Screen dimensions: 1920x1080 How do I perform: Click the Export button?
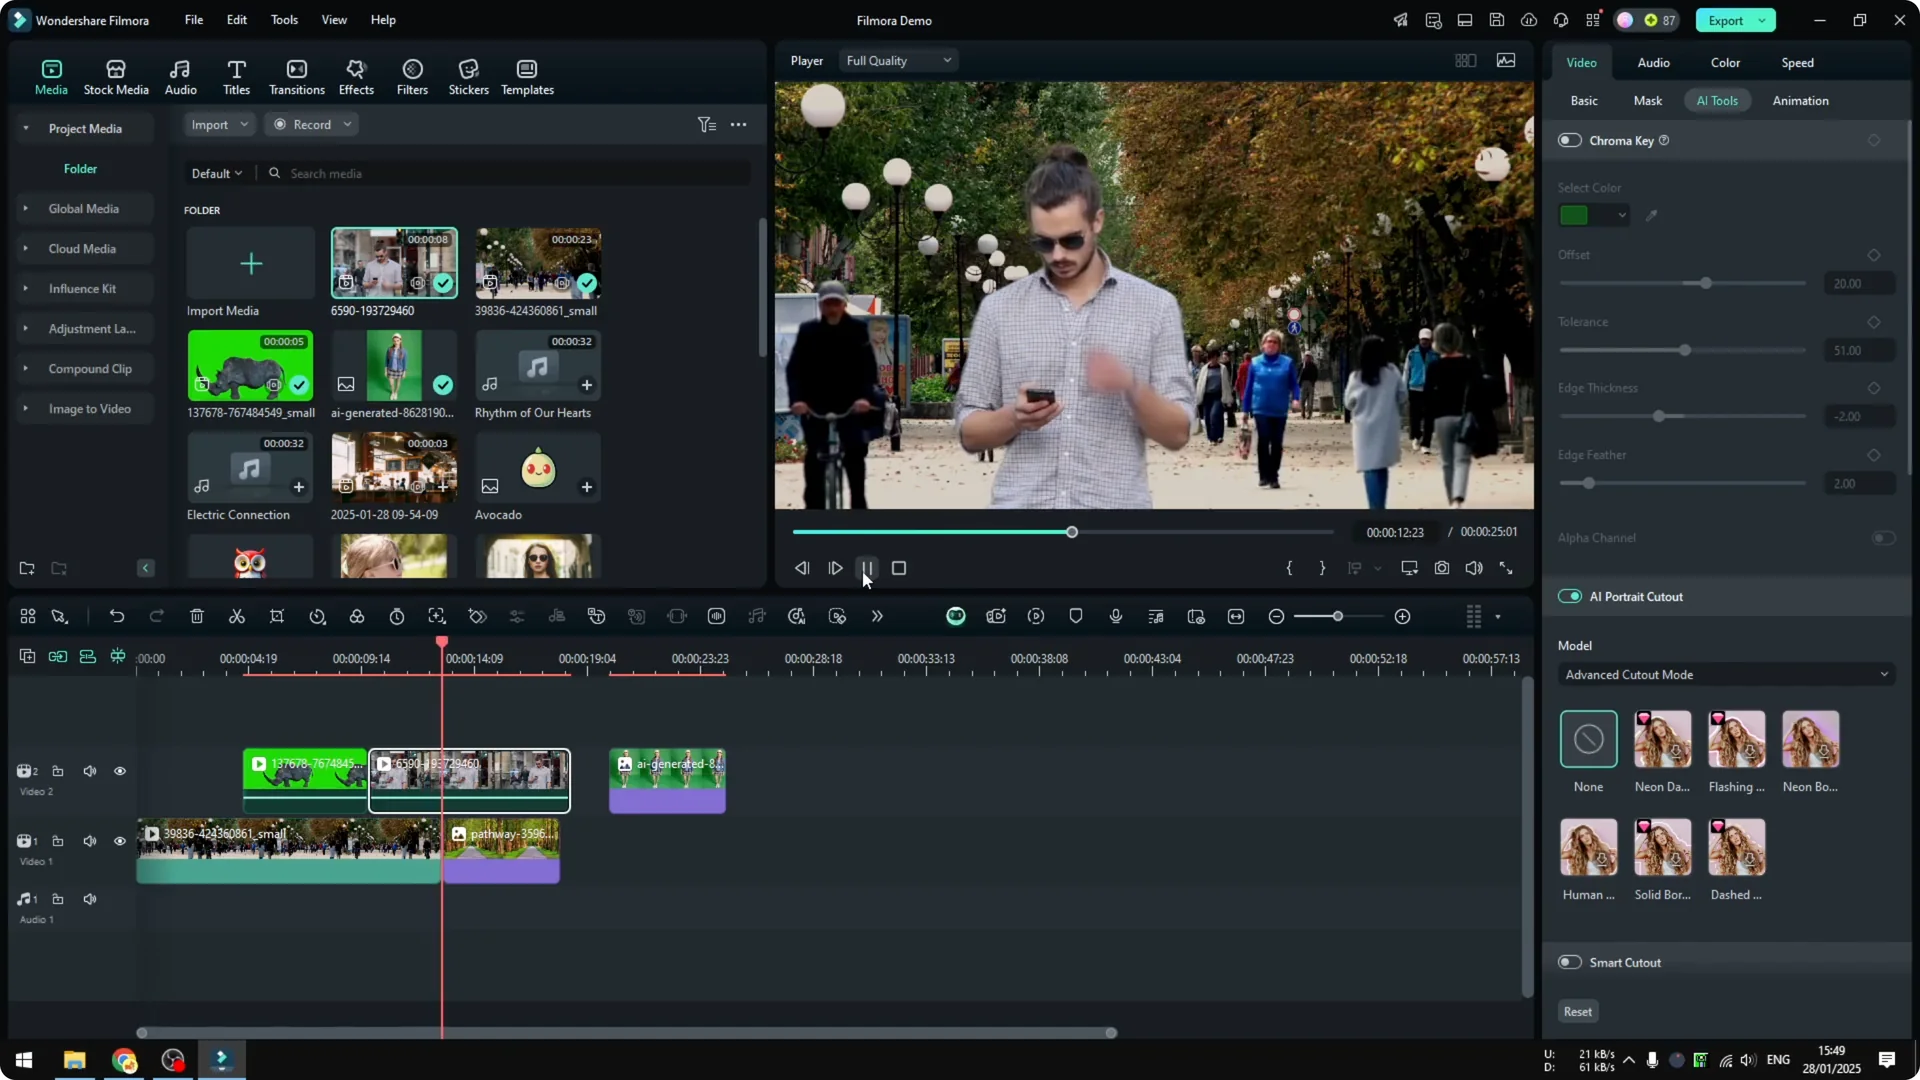(x=1727, y=20)
